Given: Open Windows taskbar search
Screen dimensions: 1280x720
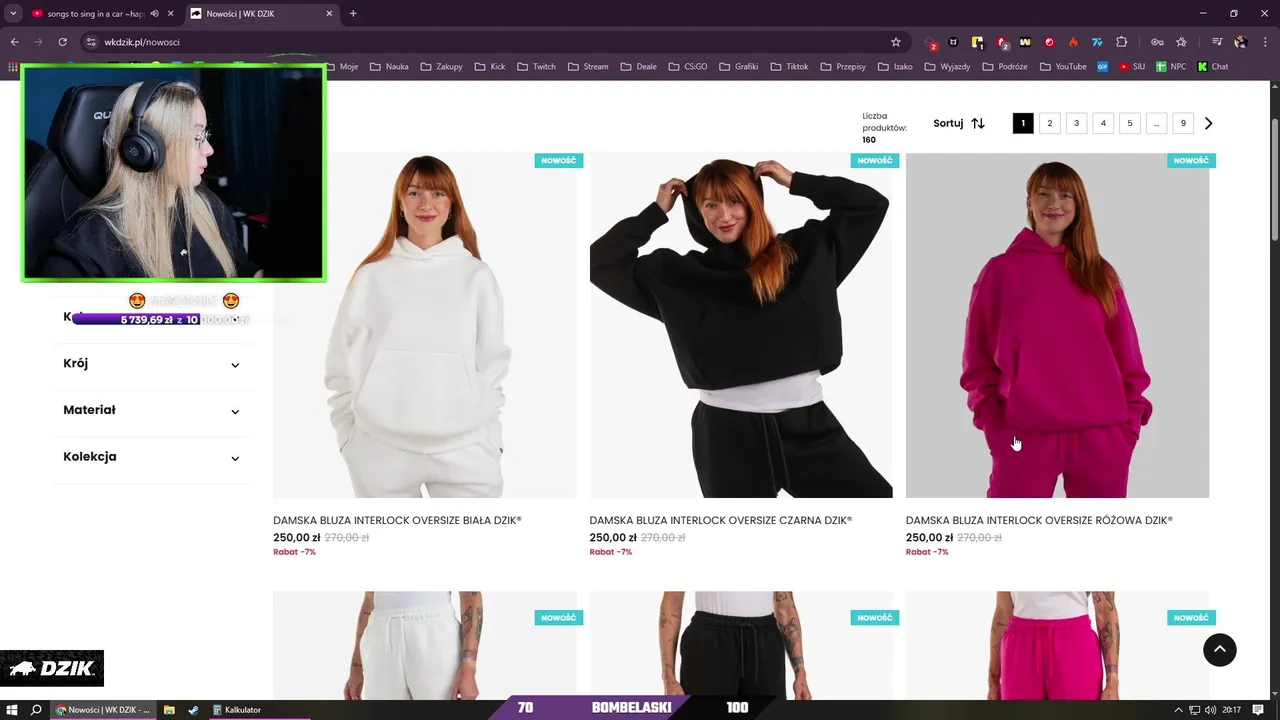Looking at the screenshot, I should [x=37, y=710].
